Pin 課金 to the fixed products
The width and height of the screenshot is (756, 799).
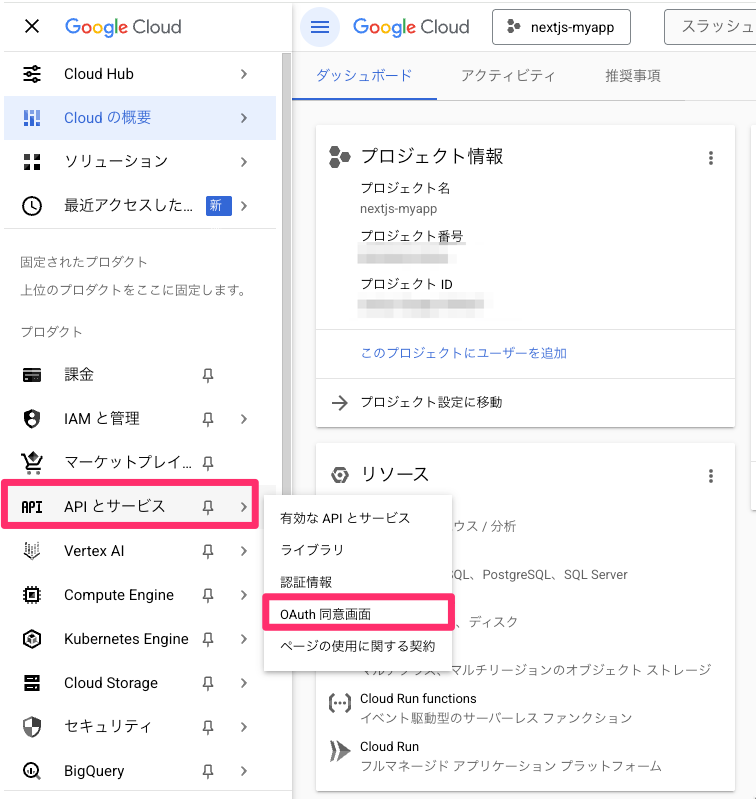(x=208, y=376)
